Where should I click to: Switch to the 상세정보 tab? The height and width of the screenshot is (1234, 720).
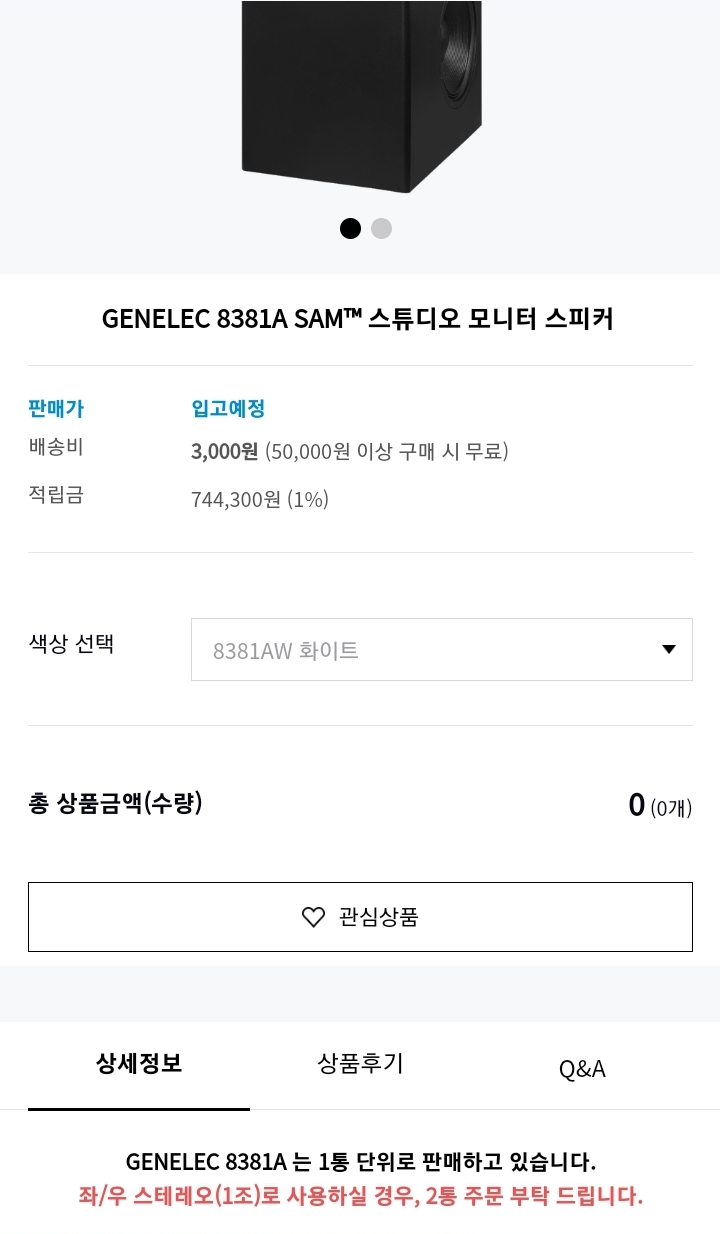coord(139,1063)
